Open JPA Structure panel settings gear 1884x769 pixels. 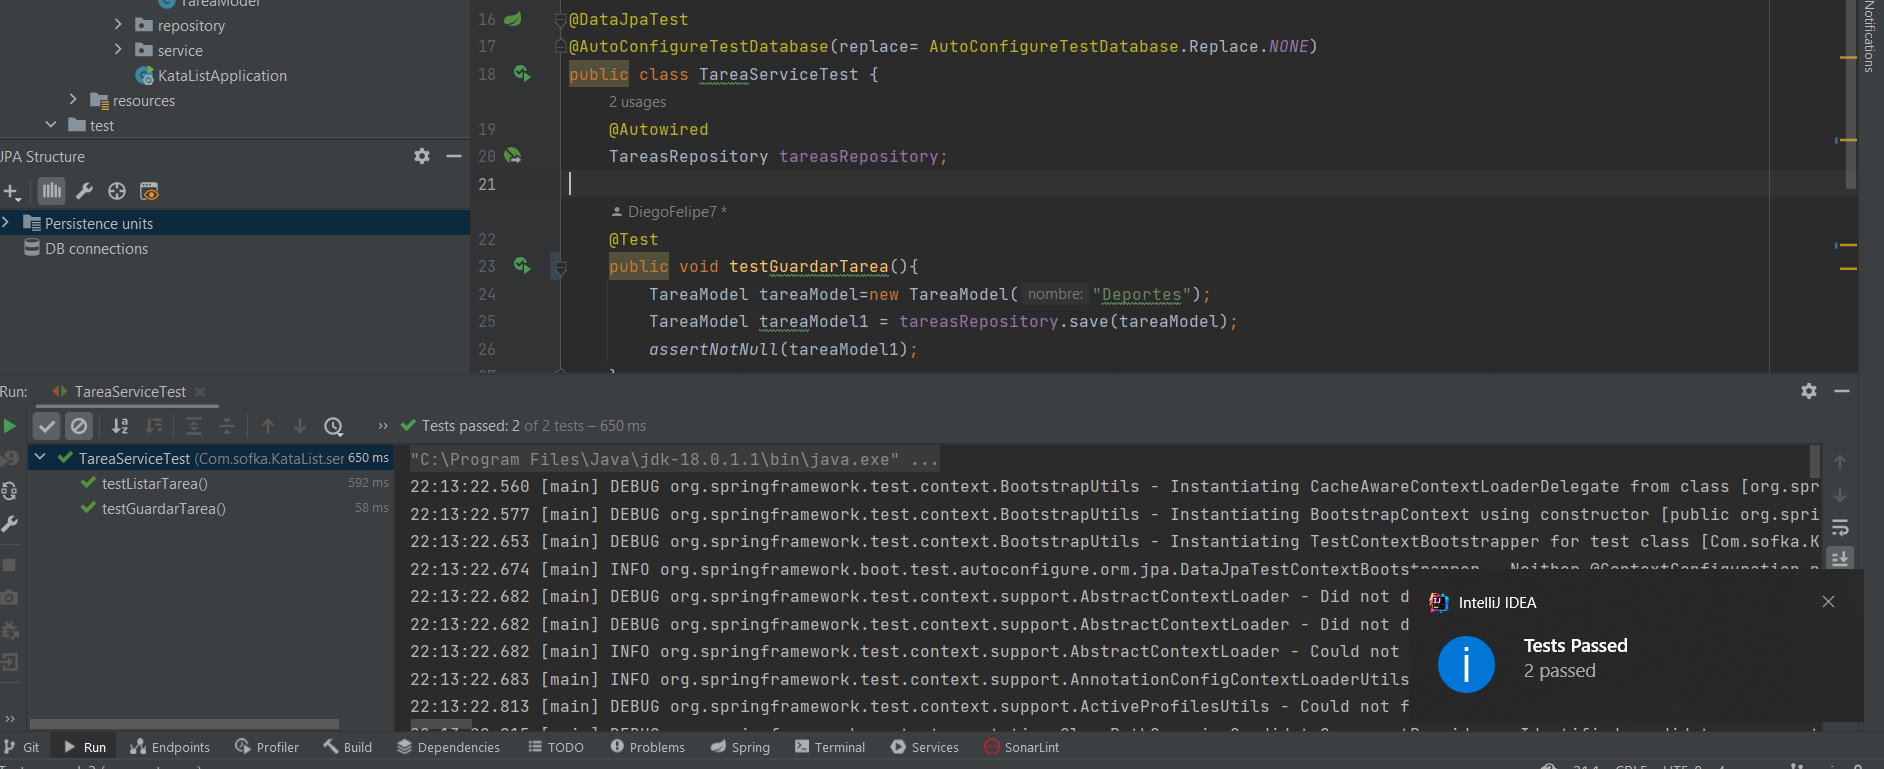tap(422, 156)
